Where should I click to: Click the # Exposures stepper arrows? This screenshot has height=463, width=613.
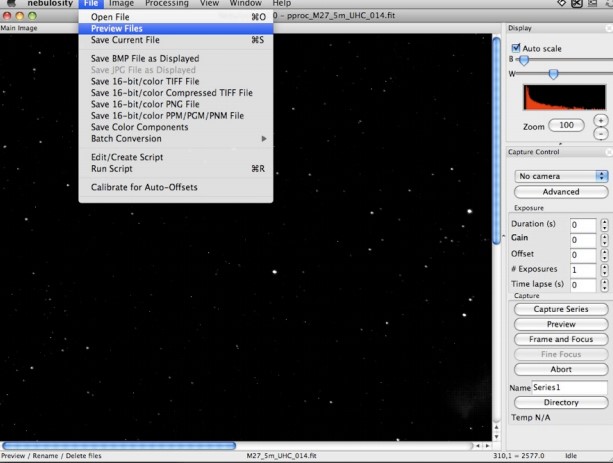604,271
